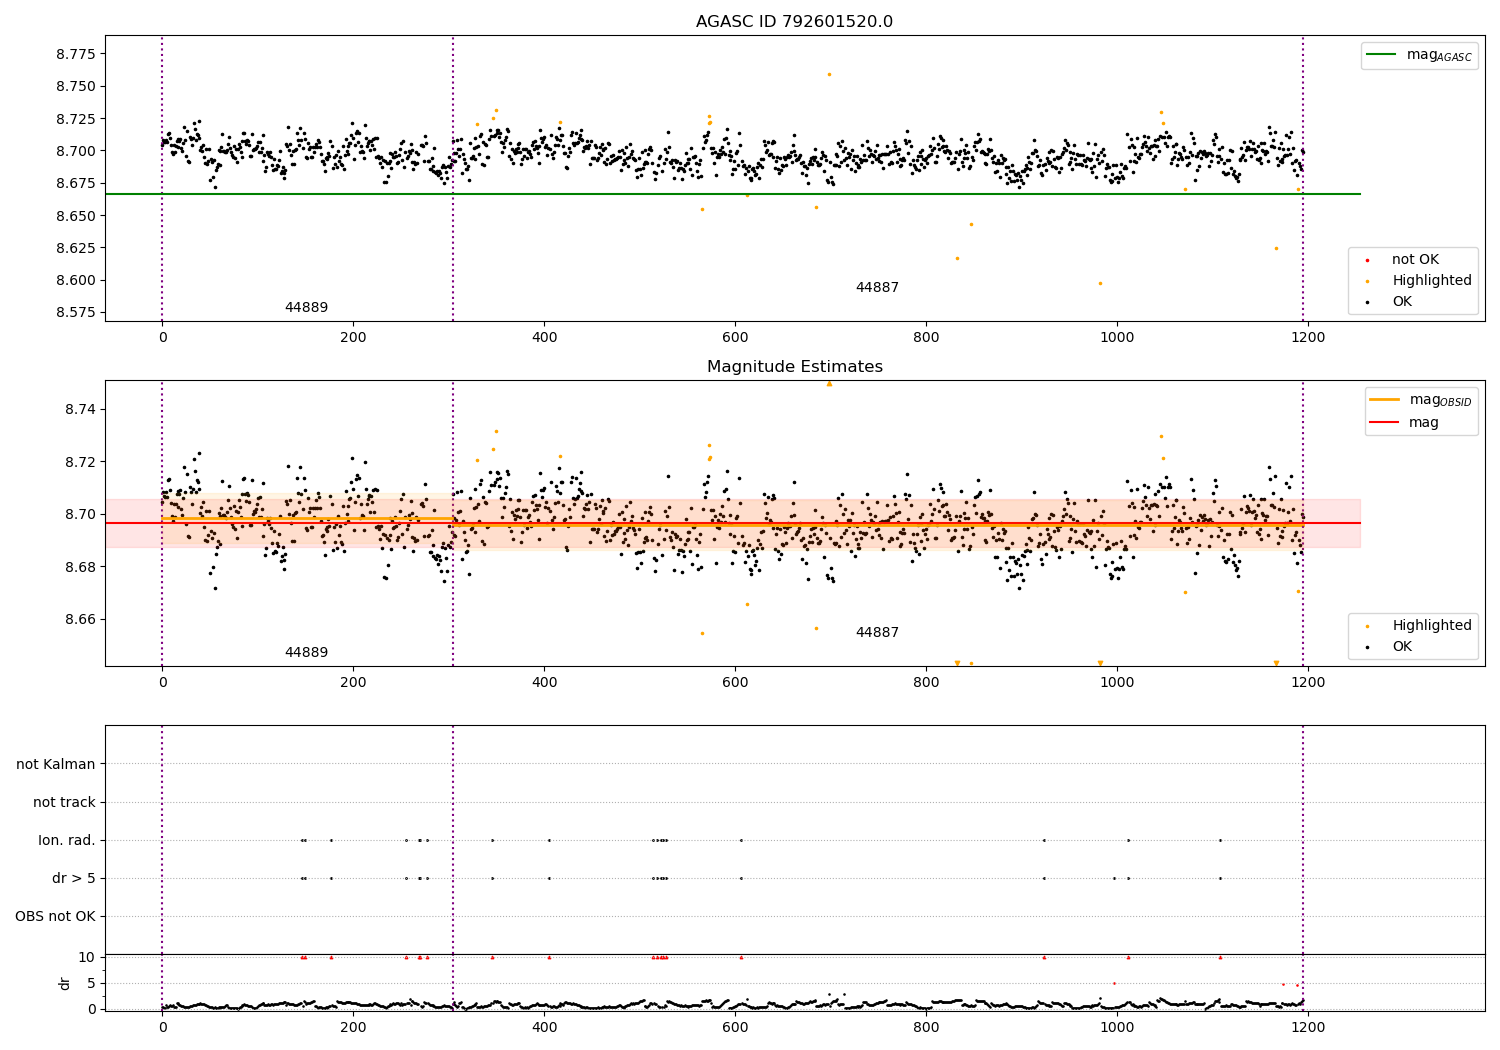Click the 8.66 tick in middle plot
This screenshot has width=1500, height=1050.
point(81,620)
